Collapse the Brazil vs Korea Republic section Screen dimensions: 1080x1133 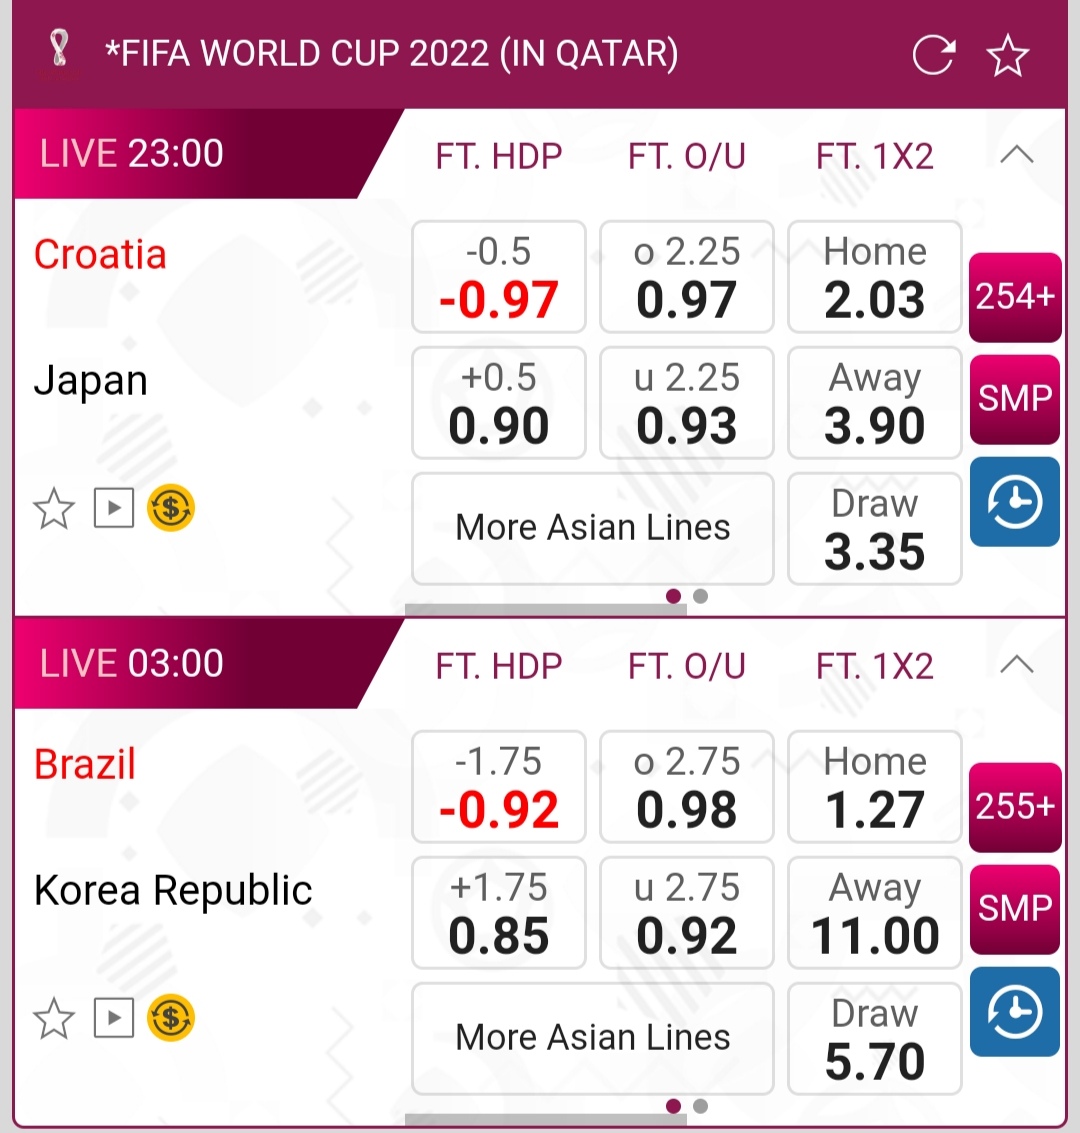[1016, 665]
